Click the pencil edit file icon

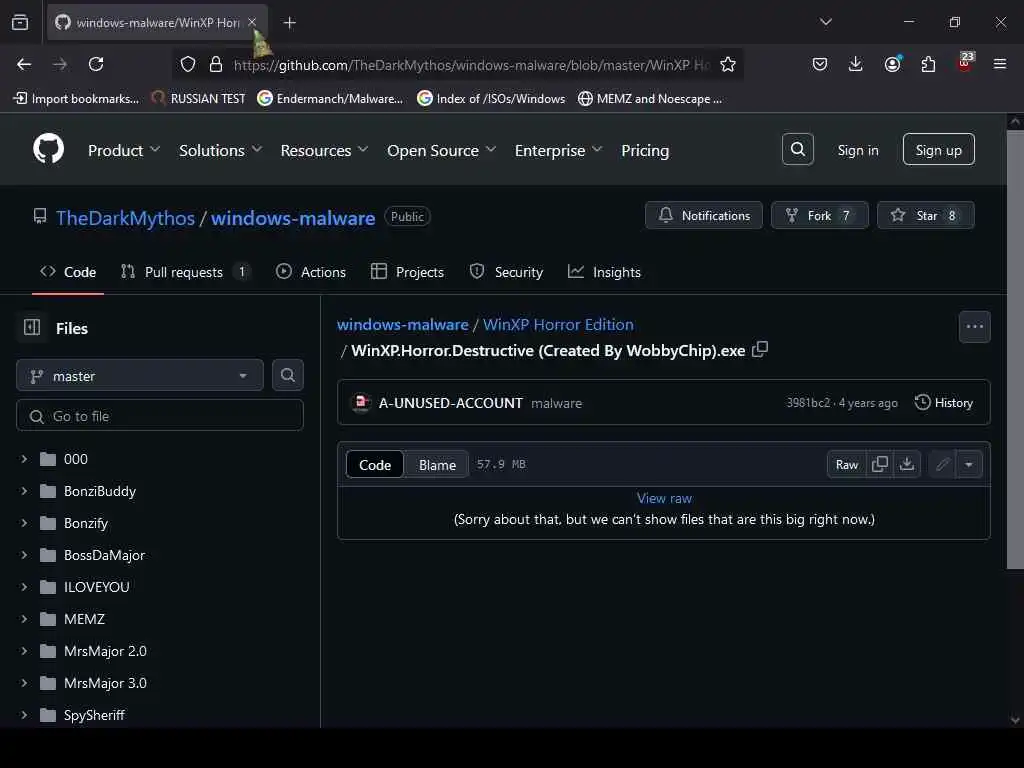(x=942, y=464)
